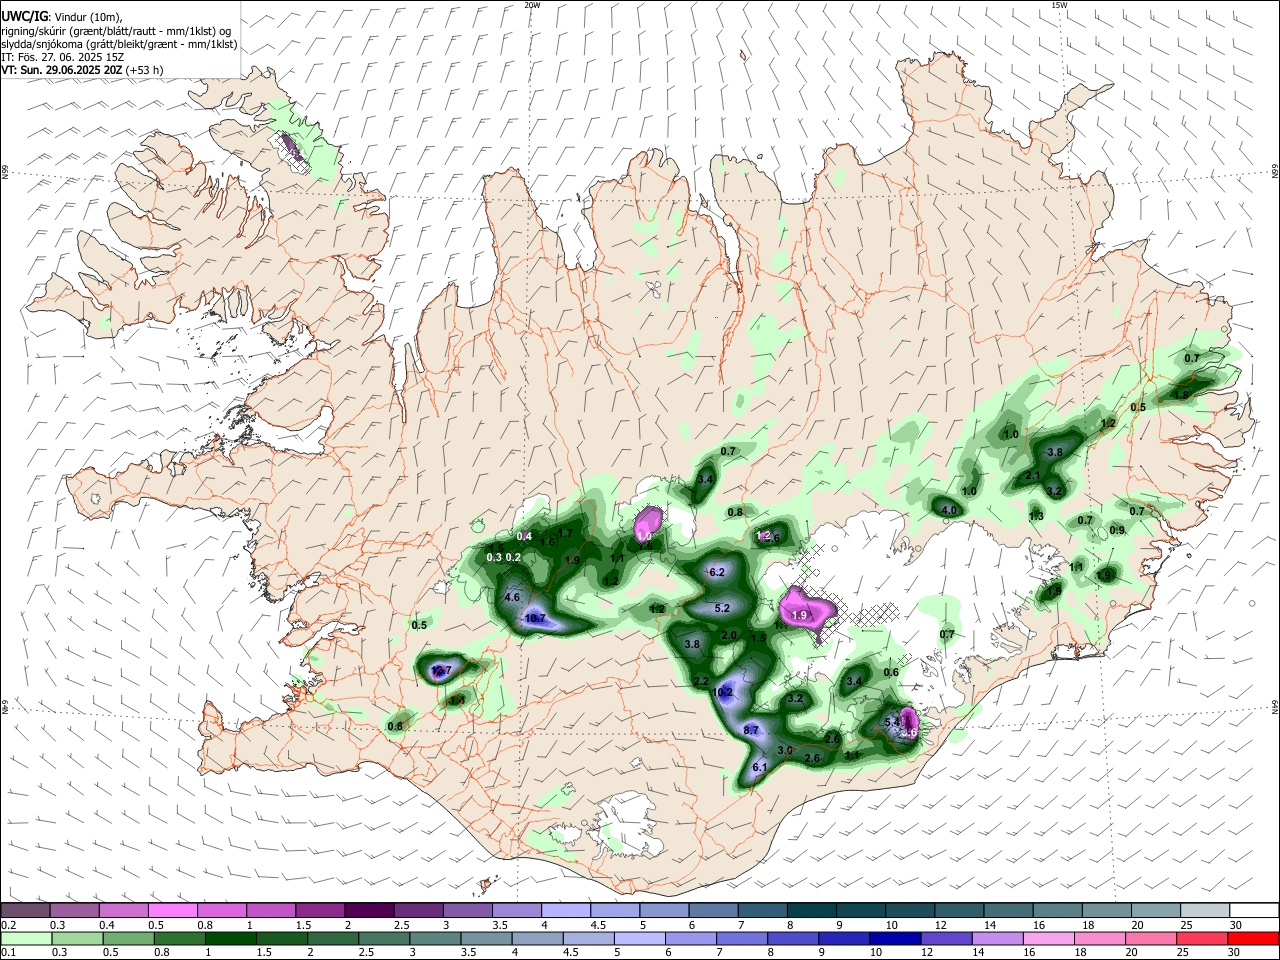Click the 6.2 precipitation value

716,573
